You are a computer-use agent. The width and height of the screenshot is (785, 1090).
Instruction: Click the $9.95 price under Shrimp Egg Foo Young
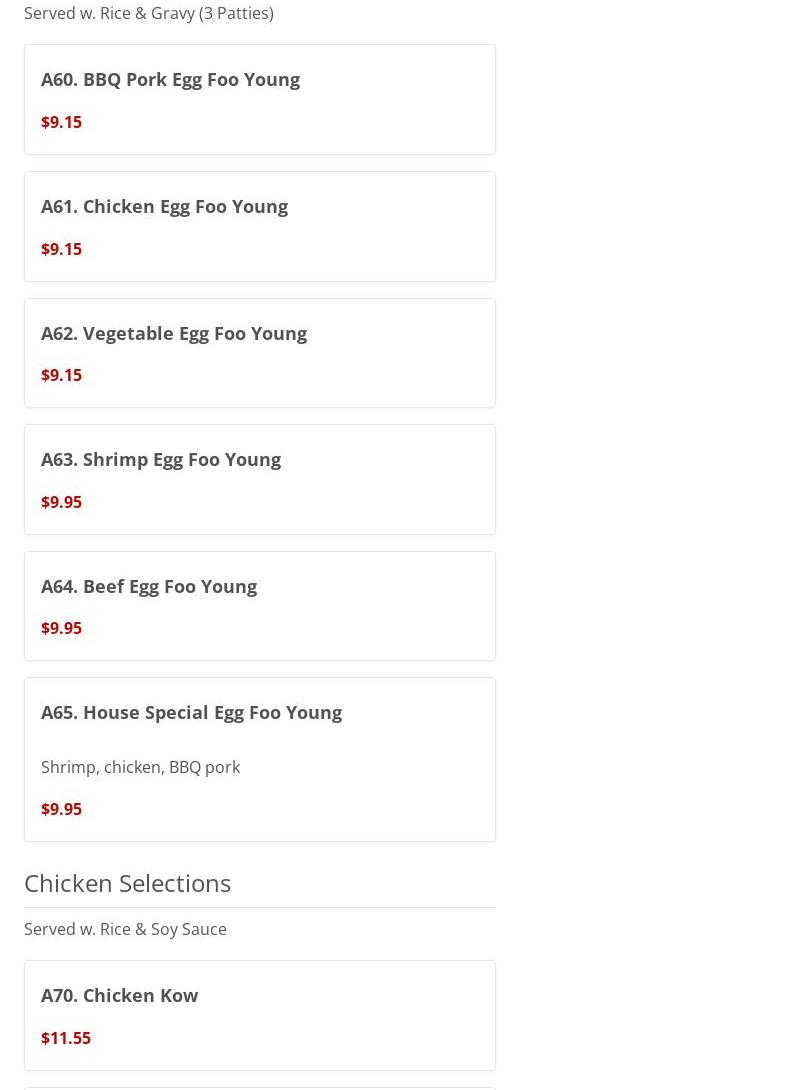61,502
